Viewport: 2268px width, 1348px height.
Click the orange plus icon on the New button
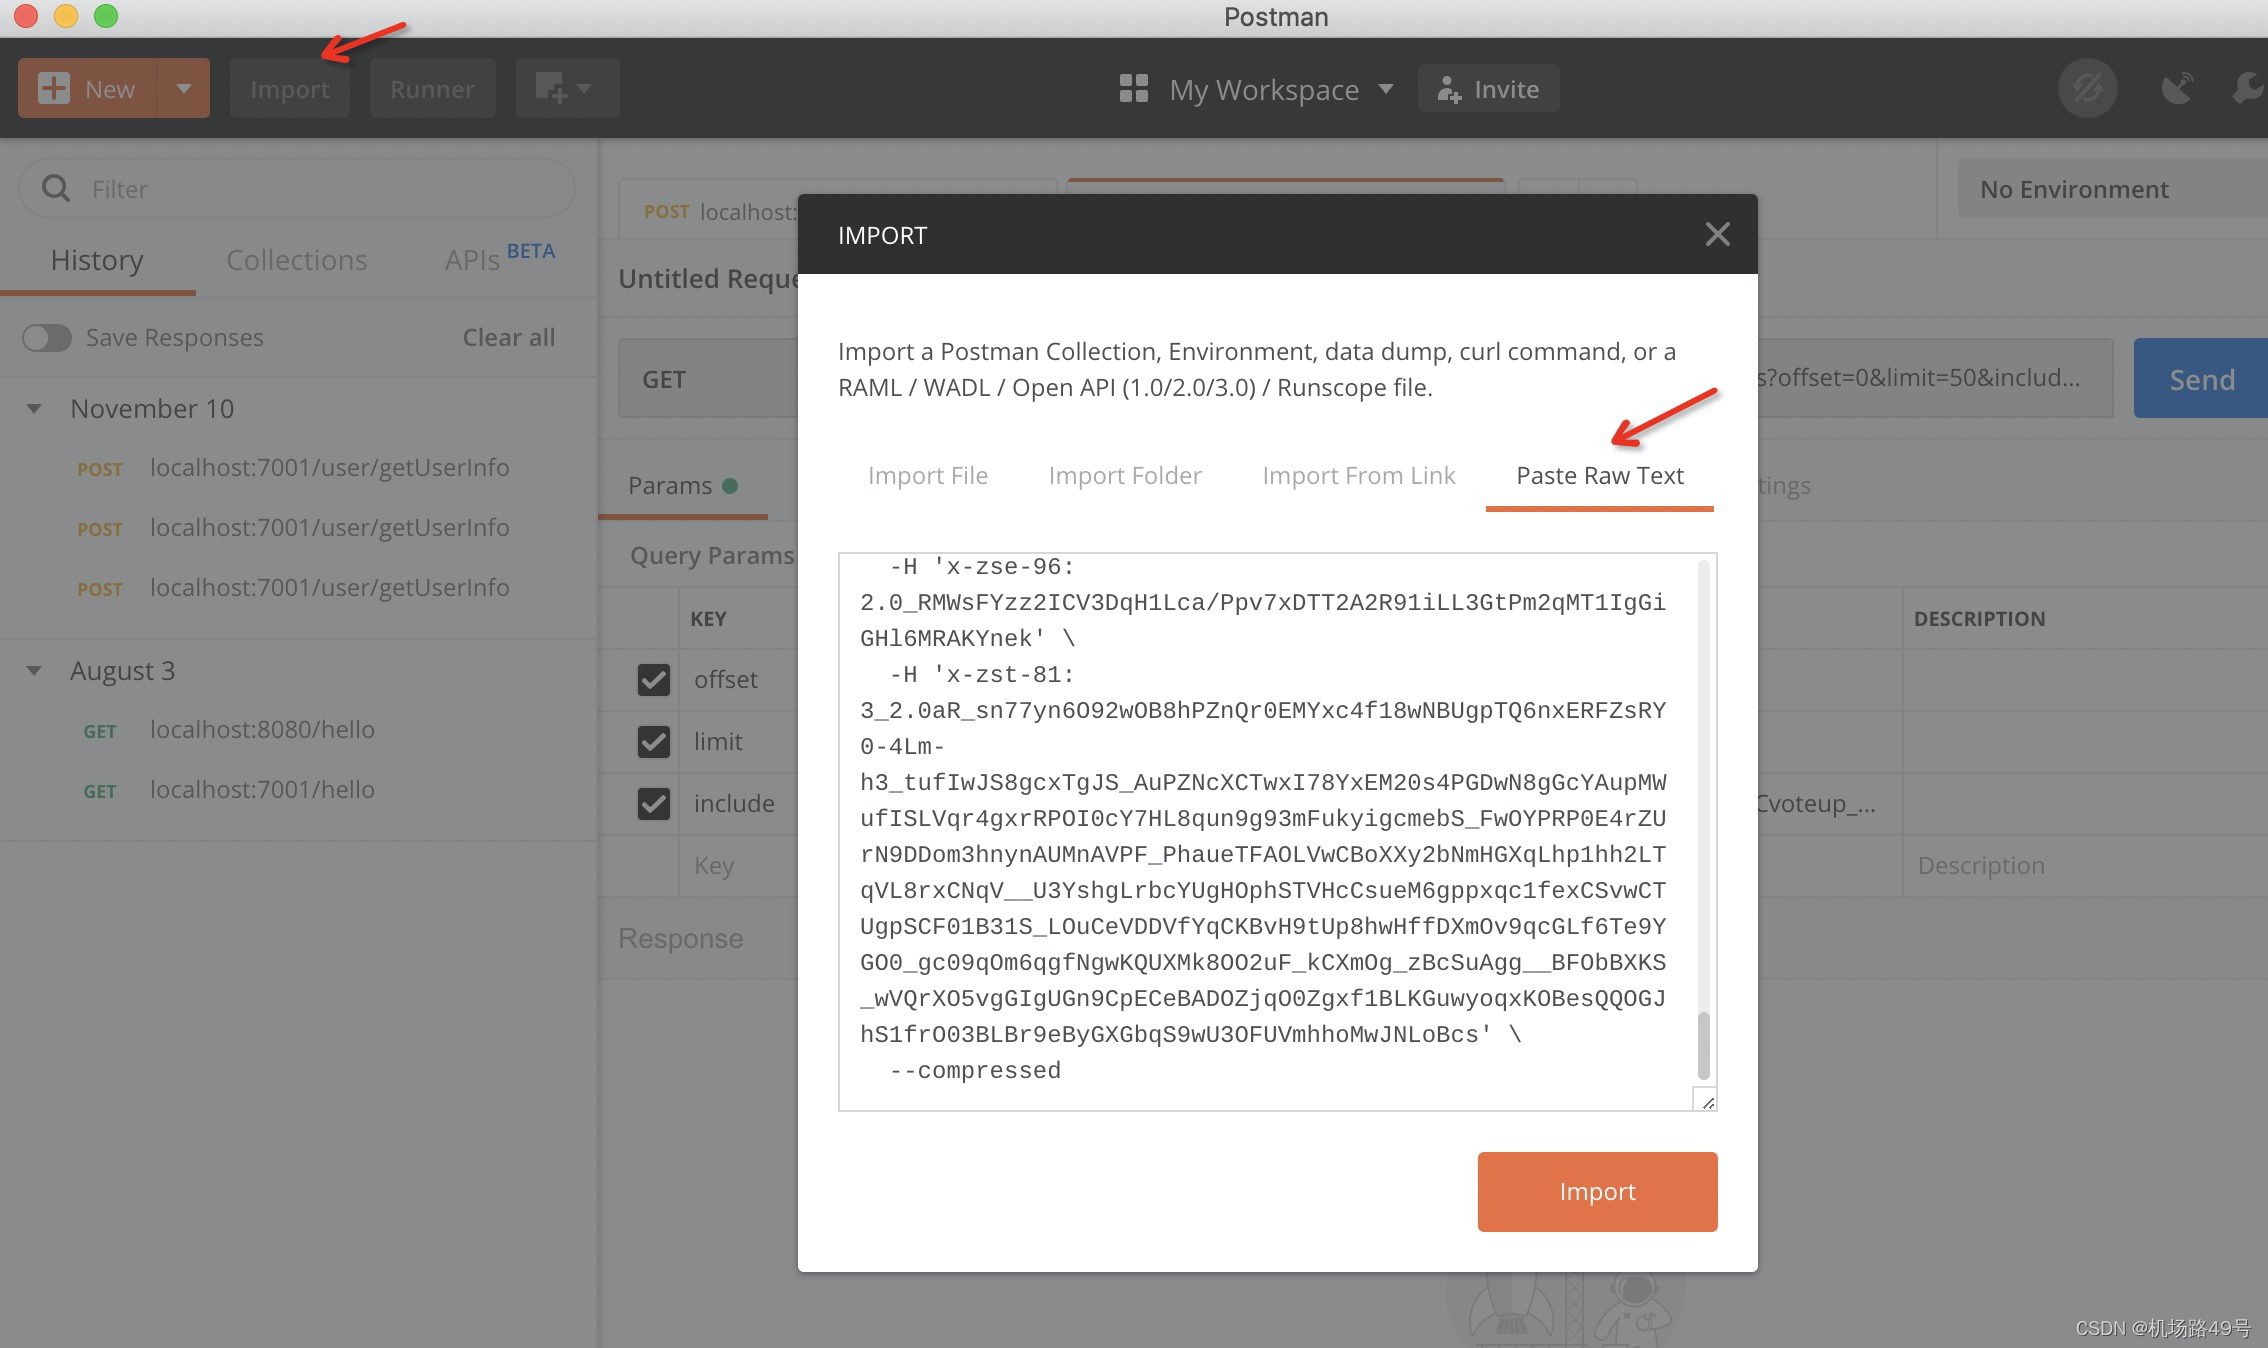pos(53,88)
